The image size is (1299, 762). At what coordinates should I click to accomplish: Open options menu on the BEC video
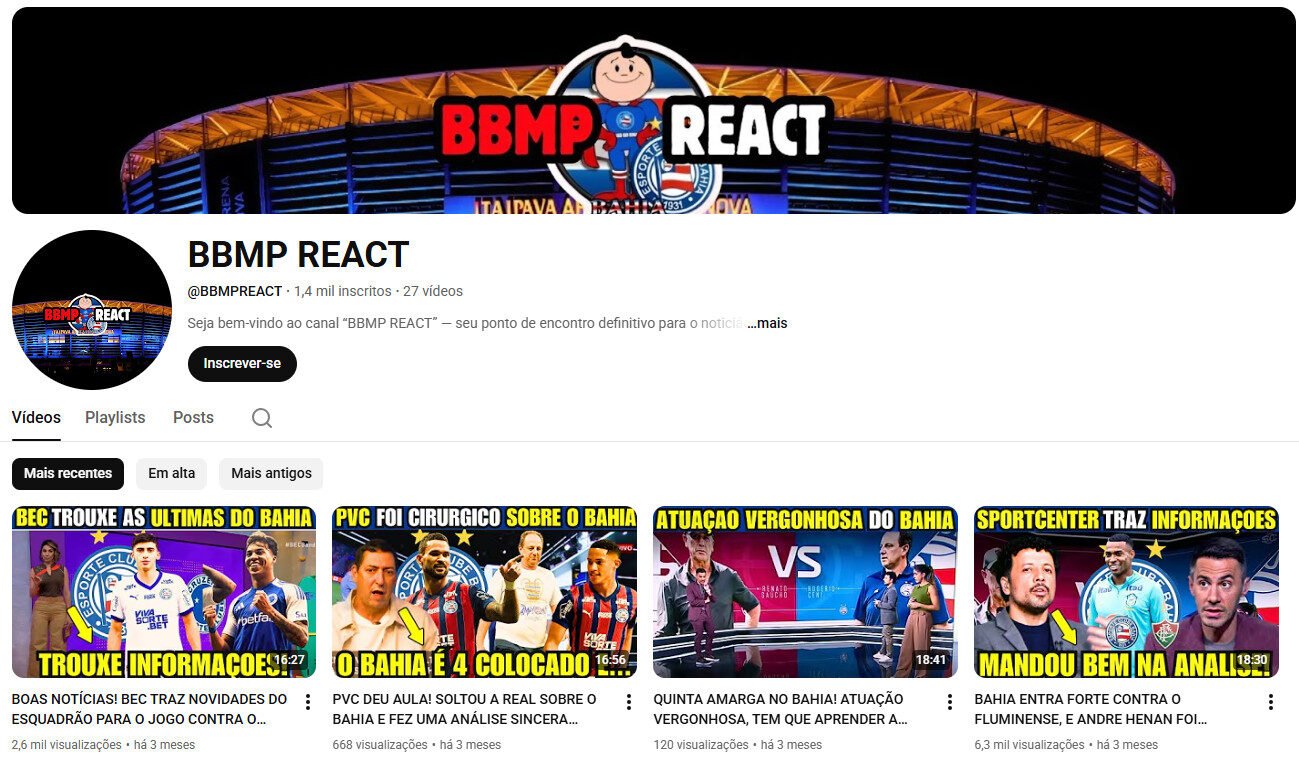click(307, 701)
